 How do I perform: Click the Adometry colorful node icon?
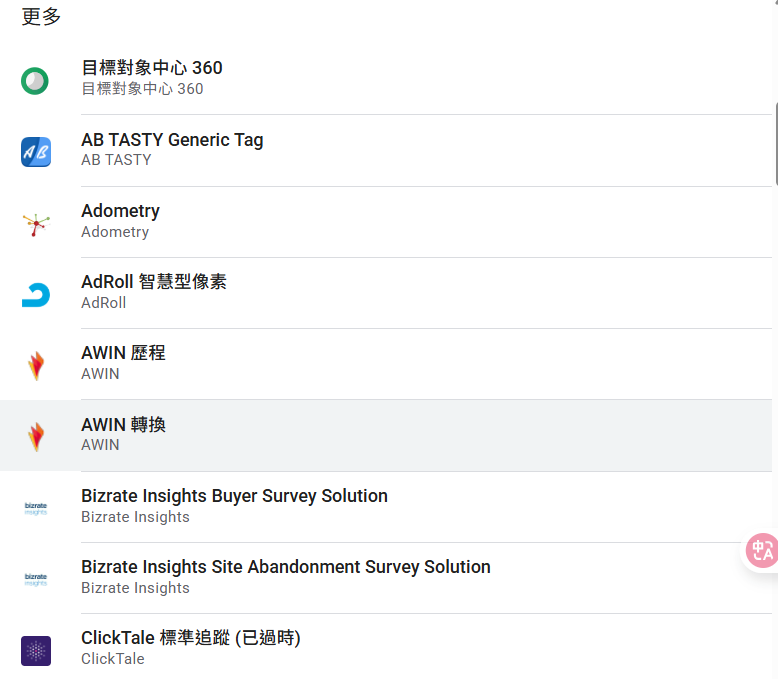(x=36, y=224)
